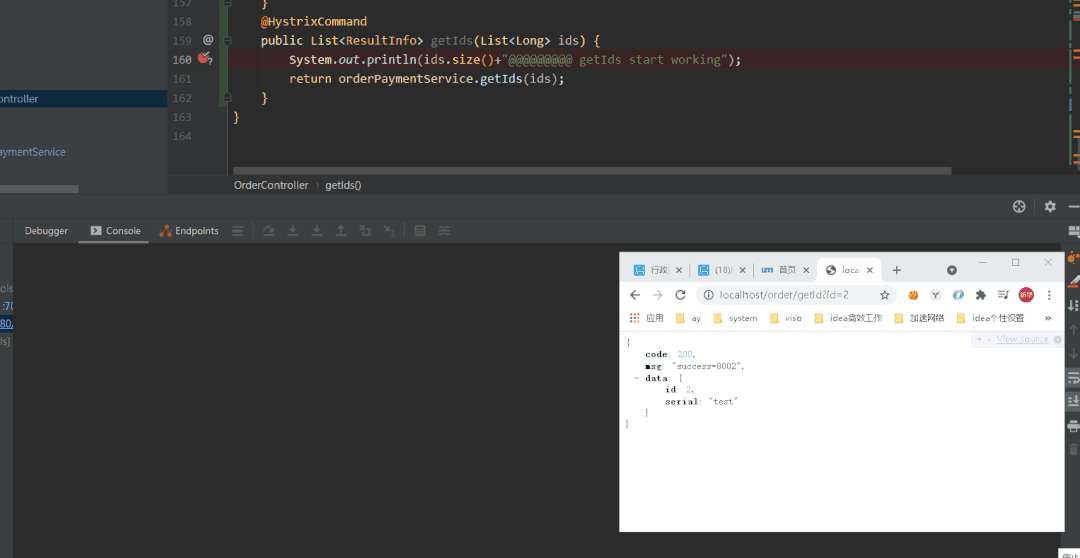Click the debug panel crosshair target icon

point(1019,206)
